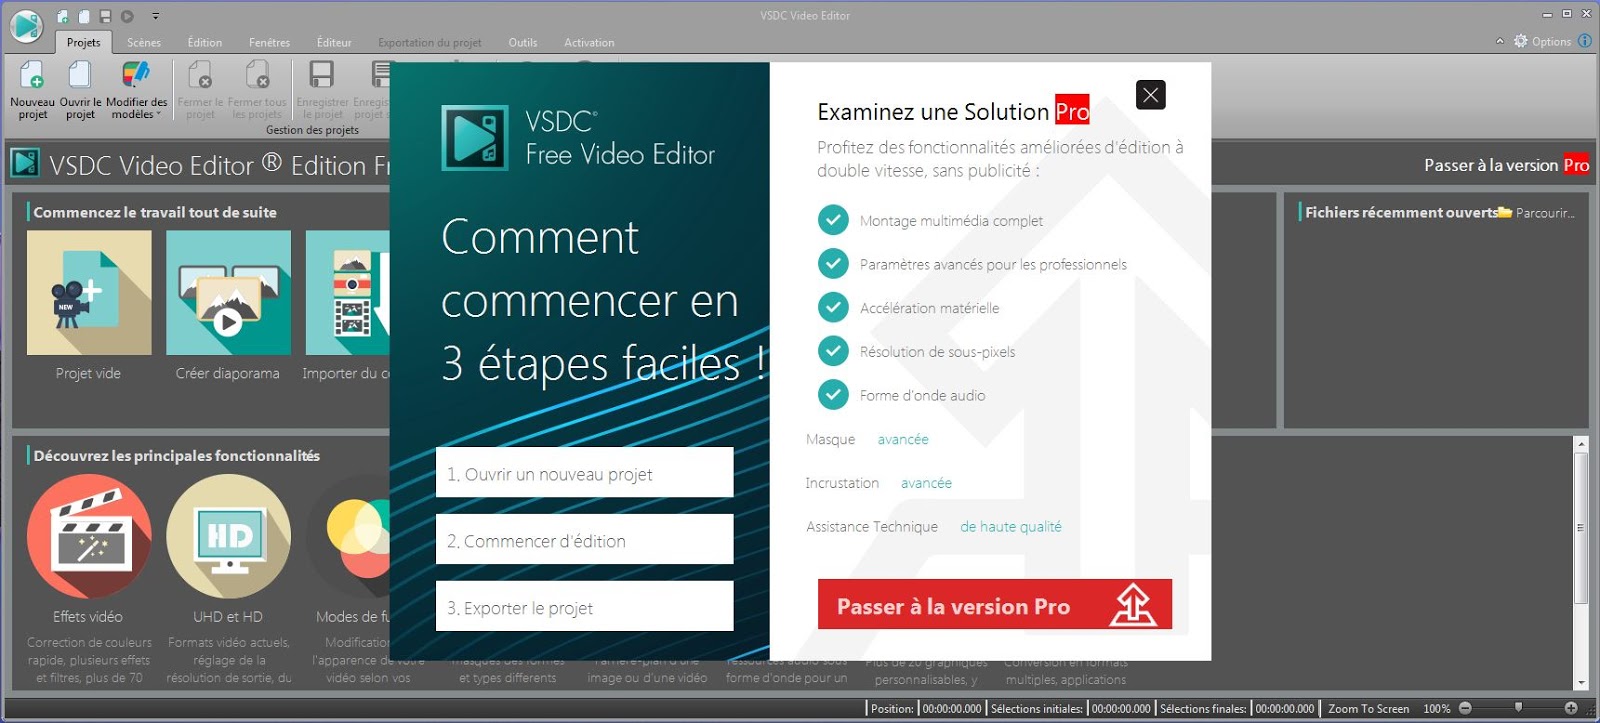1600x723 pixels.
Task: Open the Éditeur ribbon tab
Action: [334, 42]
